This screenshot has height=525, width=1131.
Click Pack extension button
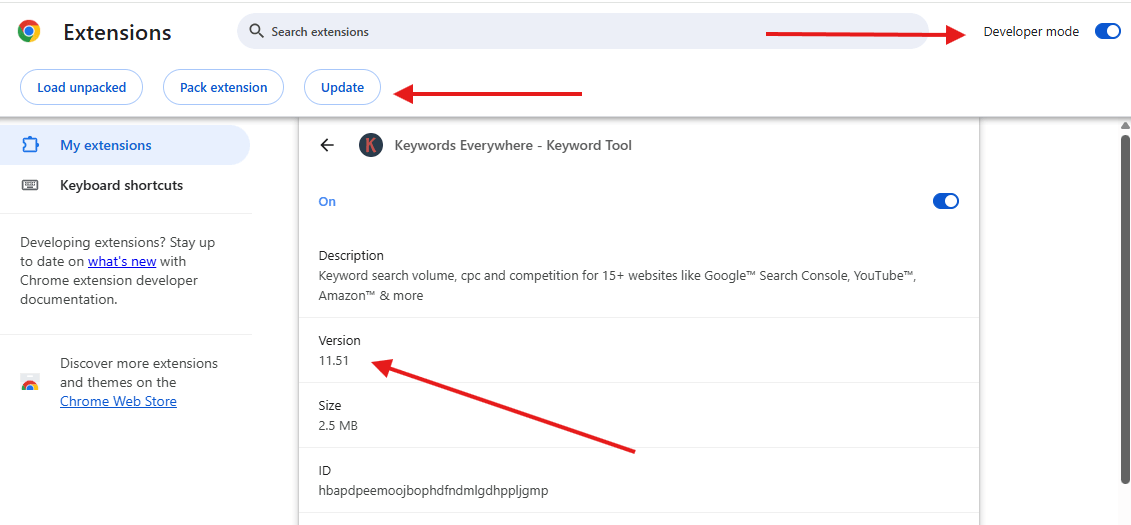[224, 87]
